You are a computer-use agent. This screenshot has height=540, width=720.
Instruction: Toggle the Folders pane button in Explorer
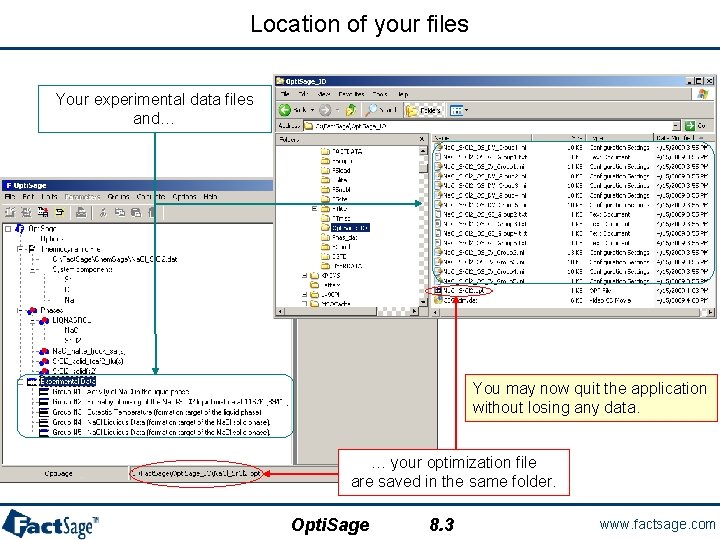[423, 110]
